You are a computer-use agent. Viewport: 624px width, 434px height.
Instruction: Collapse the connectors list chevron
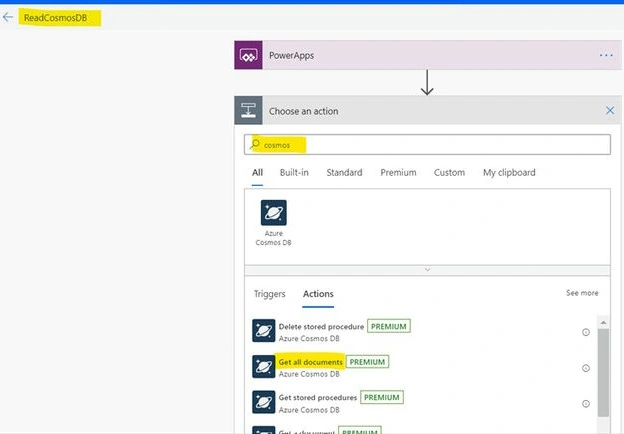[x=427, y=270]
